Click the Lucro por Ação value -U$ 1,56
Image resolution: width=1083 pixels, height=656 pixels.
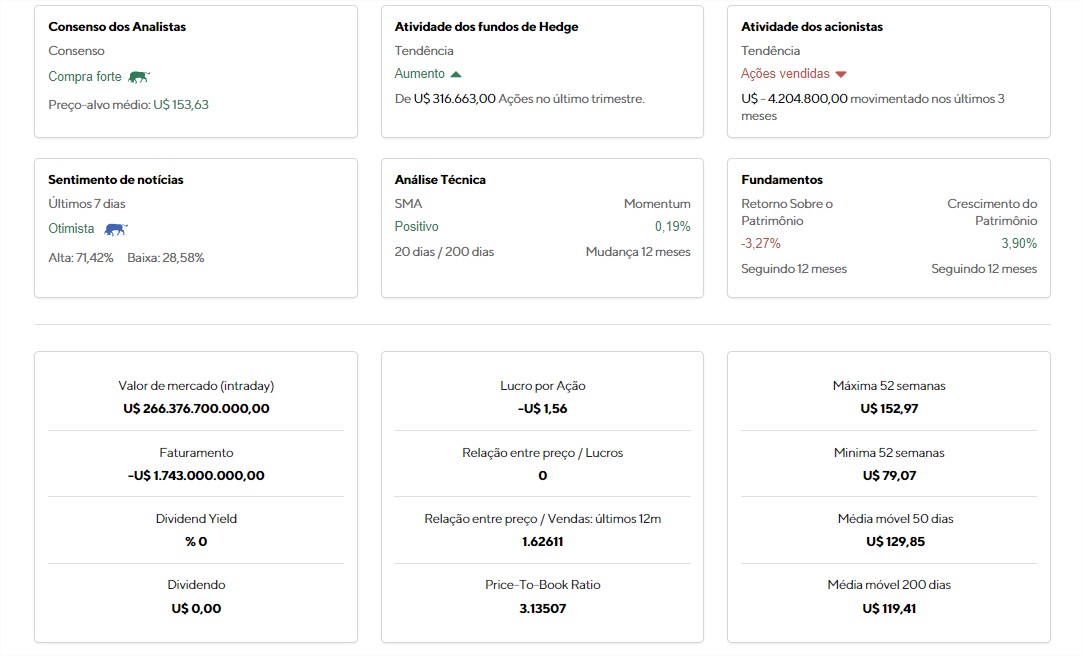coord(542,408)
